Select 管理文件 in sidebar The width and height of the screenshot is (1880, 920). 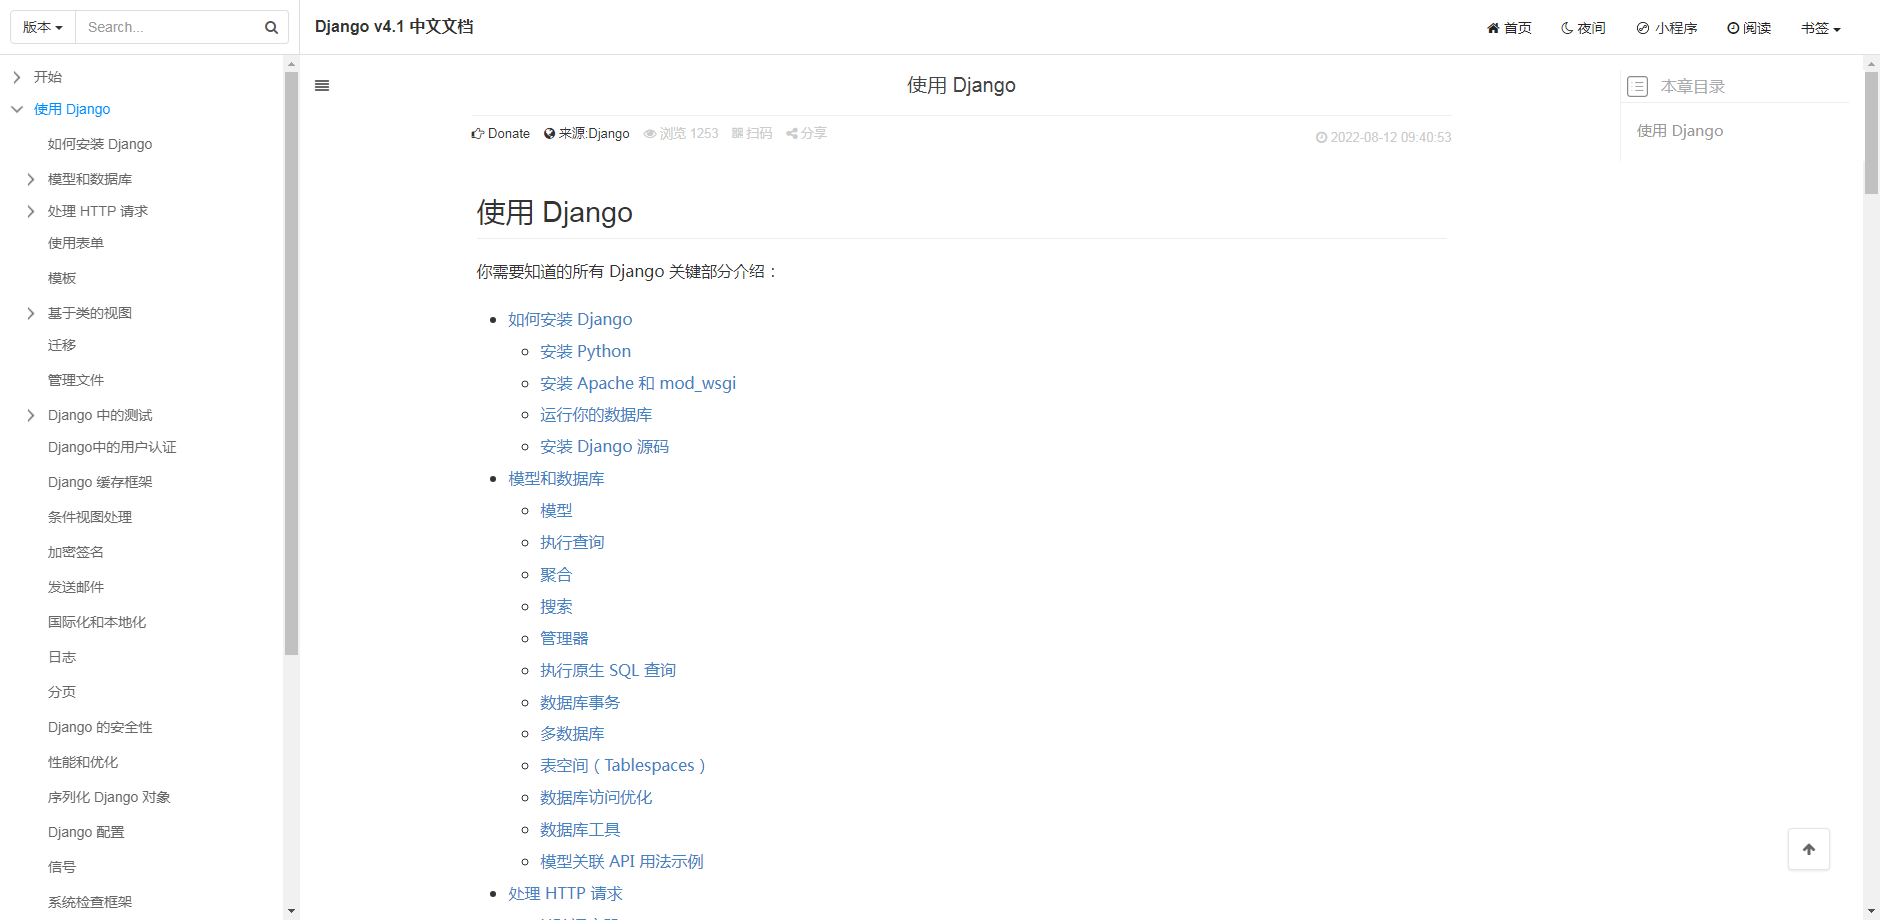tap(76, 380)
